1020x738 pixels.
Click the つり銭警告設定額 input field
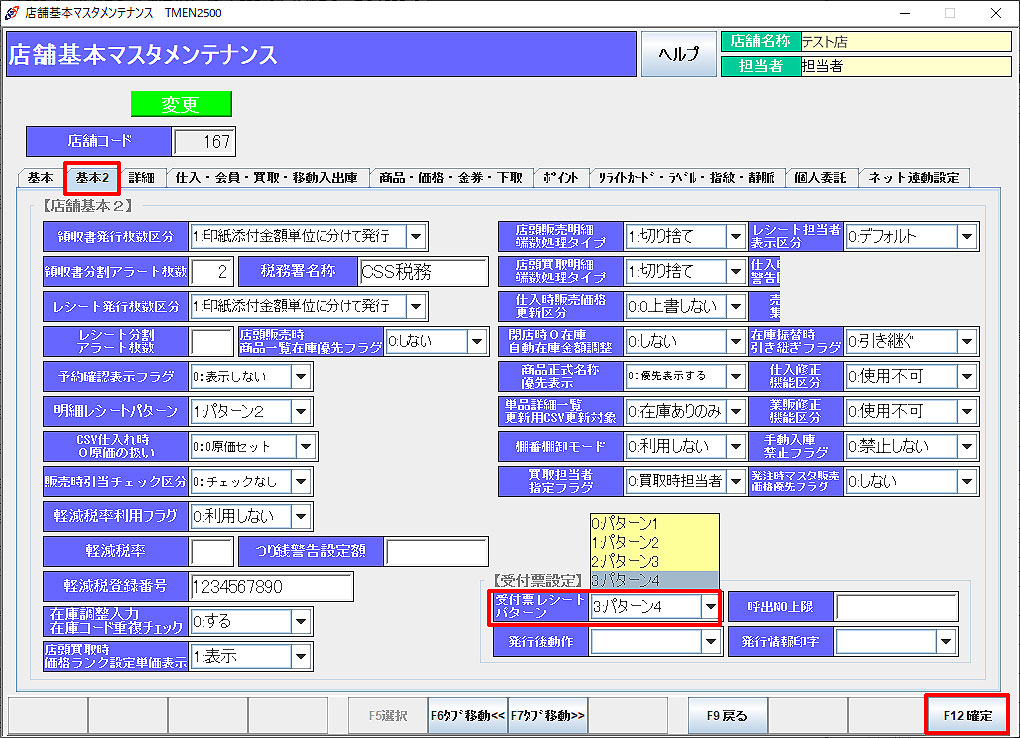(436, 552)
